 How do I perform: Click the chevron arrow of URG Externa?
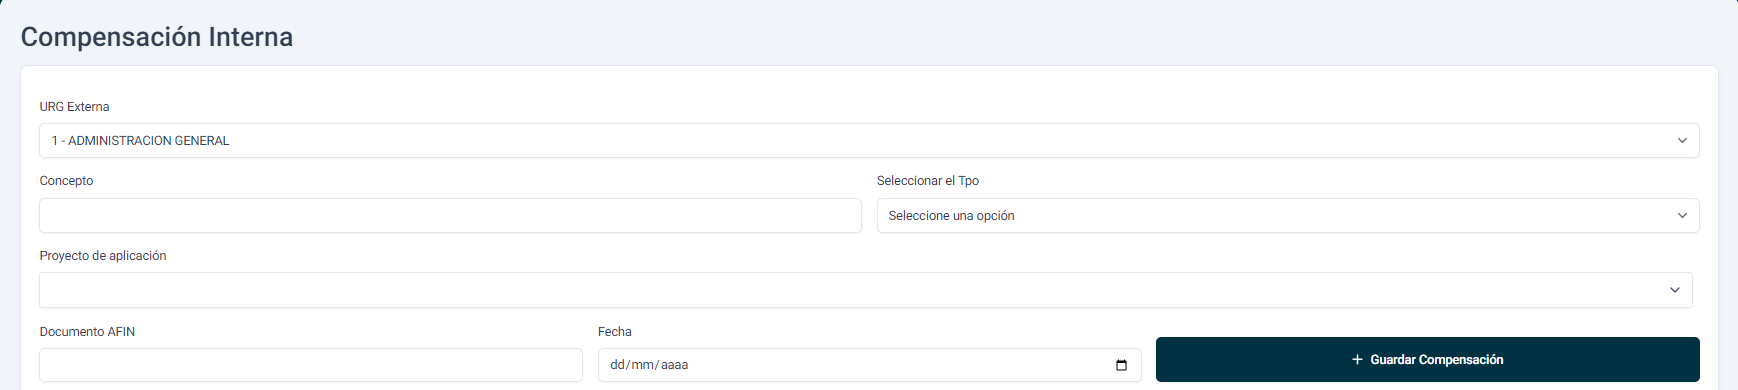pos(1682,141)
